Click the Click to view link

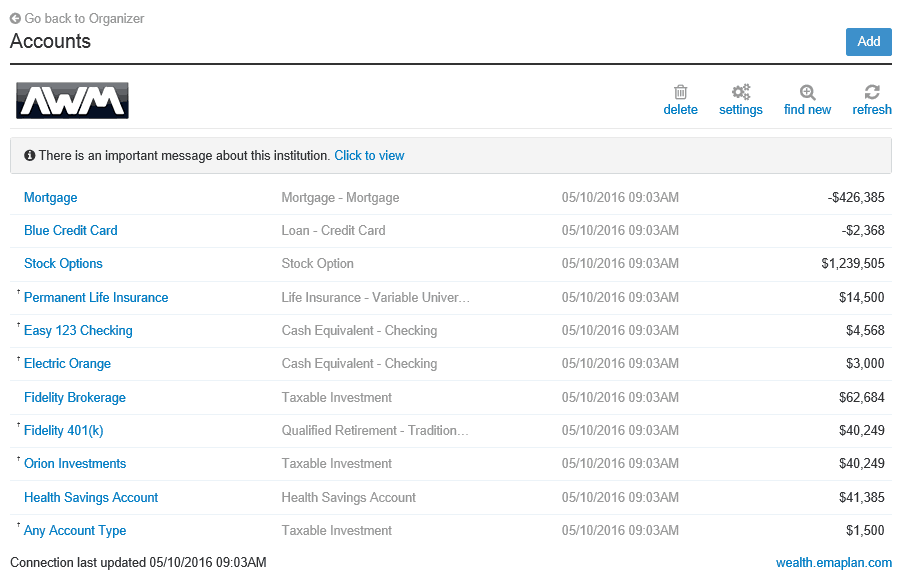[369, 155]
